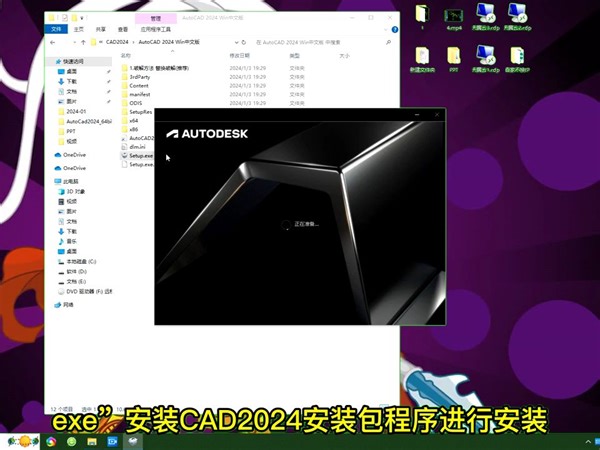
Task: Select the dlm.ini file icon
Action: pyautogui.click(x=124, y=147)
